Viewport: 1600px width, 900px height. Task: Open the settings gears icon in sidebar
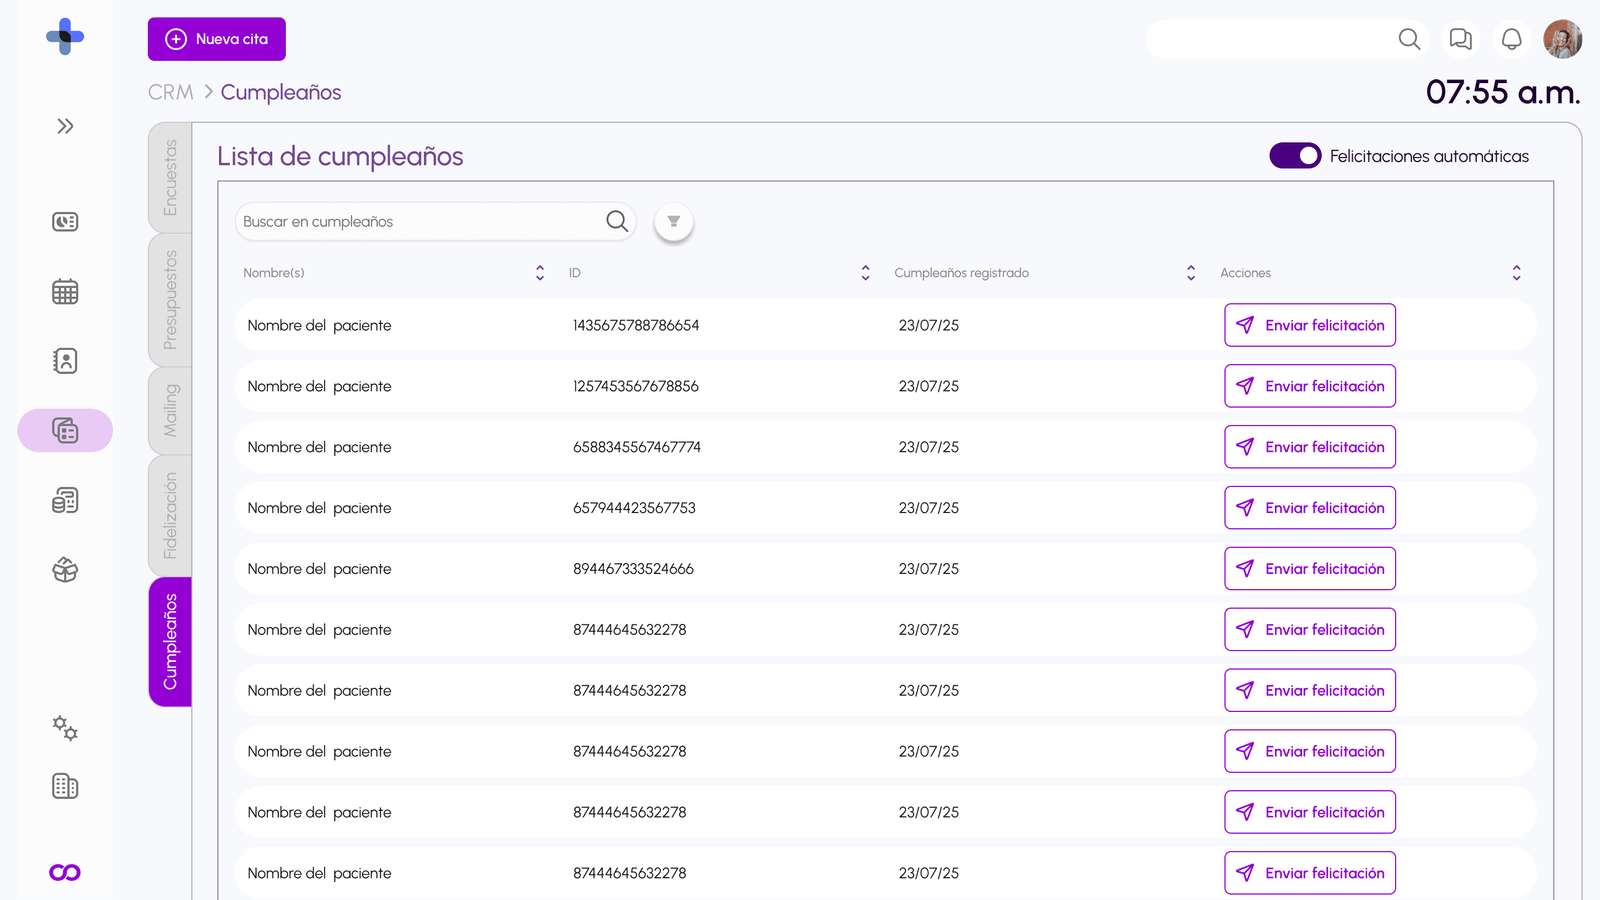(x=65, y=728)
